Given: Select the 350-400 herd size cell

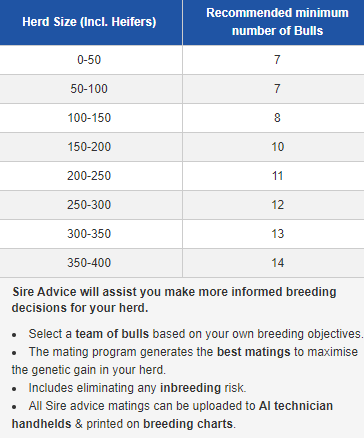Looking at the screenshot, I should [x=91, y=263].
